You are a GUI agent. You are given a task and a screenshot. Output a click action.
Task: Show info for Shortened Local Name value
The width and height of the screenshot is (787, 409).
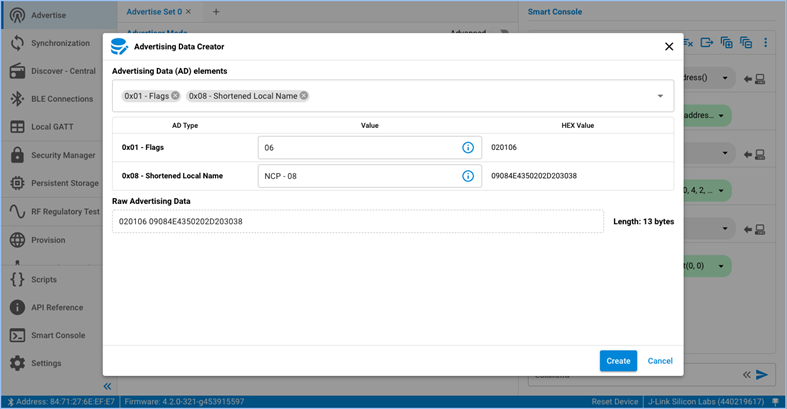[467, 176]
